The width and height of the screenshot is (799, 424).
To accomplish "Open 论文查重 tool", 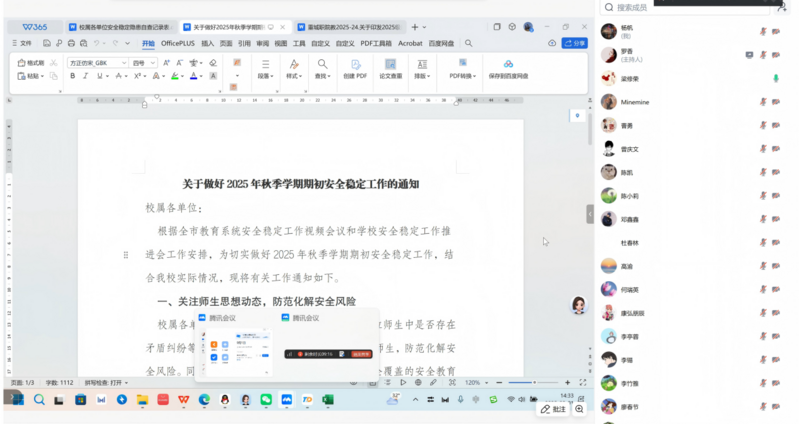I will [x=390, y=69].
